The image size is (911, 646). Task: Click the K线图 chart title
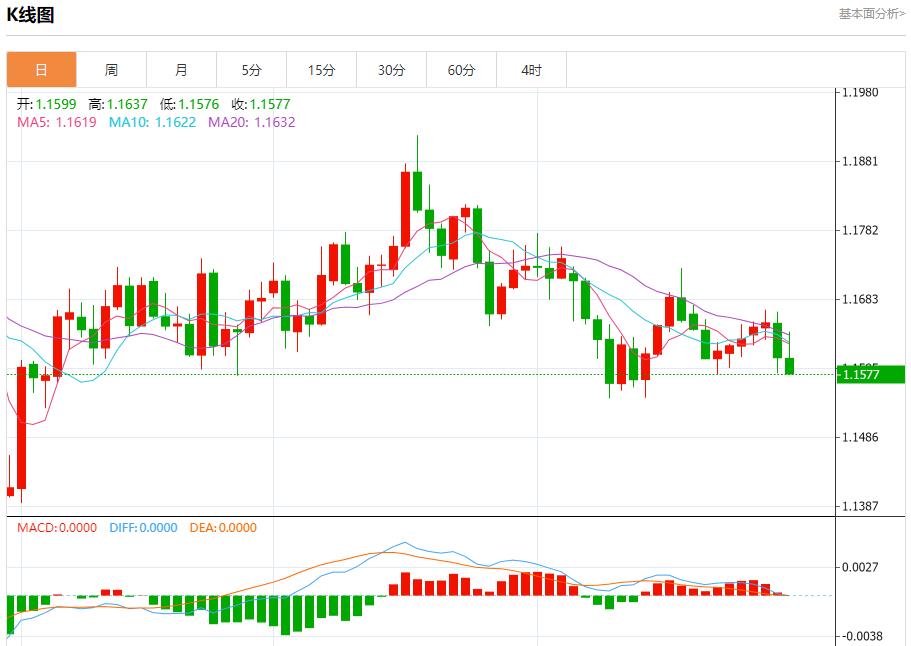(32, 15)
